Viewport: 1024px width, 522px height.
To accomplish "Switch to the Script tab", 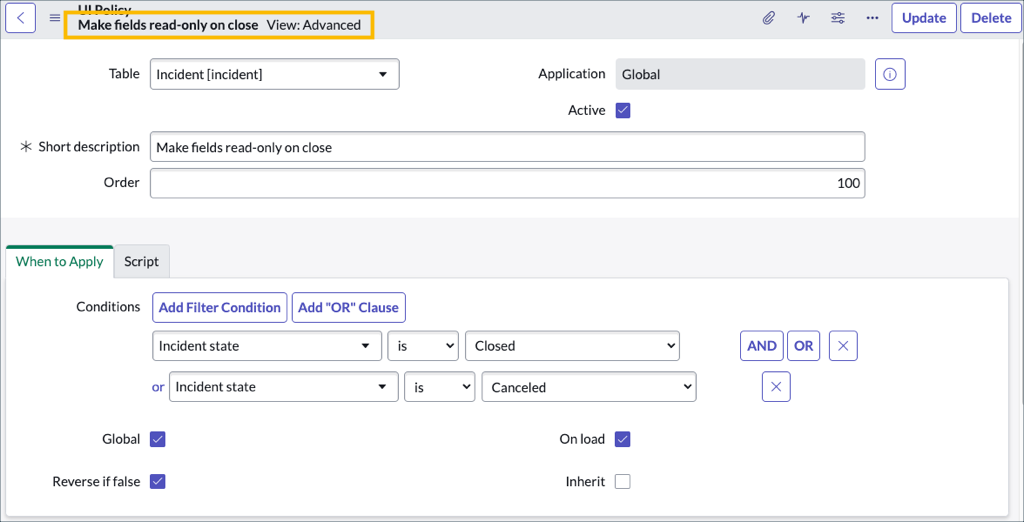I will 141,261.
